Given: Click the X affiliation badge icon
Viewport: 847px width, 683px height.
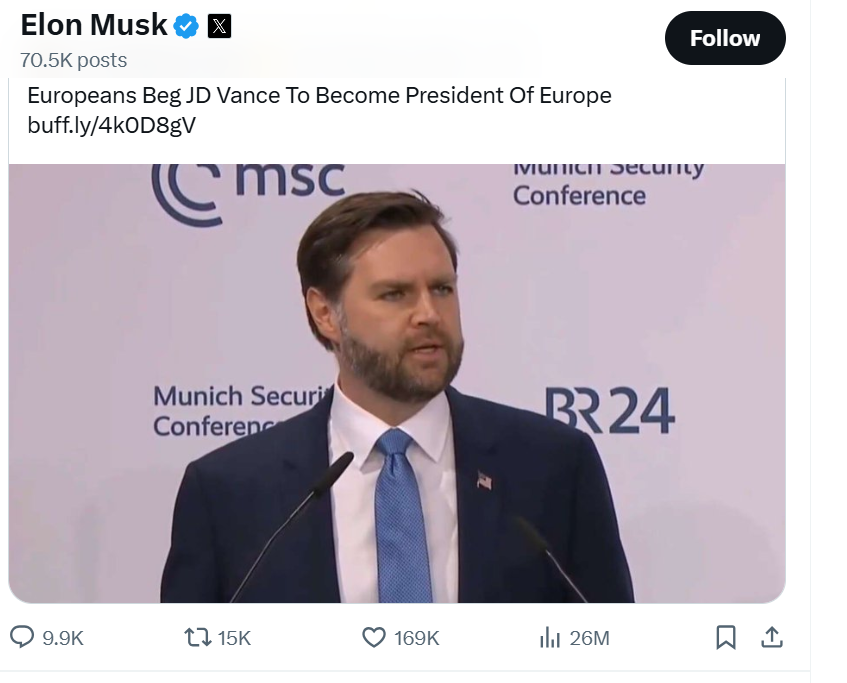Looking at the screenshot, I should (219, 26).
